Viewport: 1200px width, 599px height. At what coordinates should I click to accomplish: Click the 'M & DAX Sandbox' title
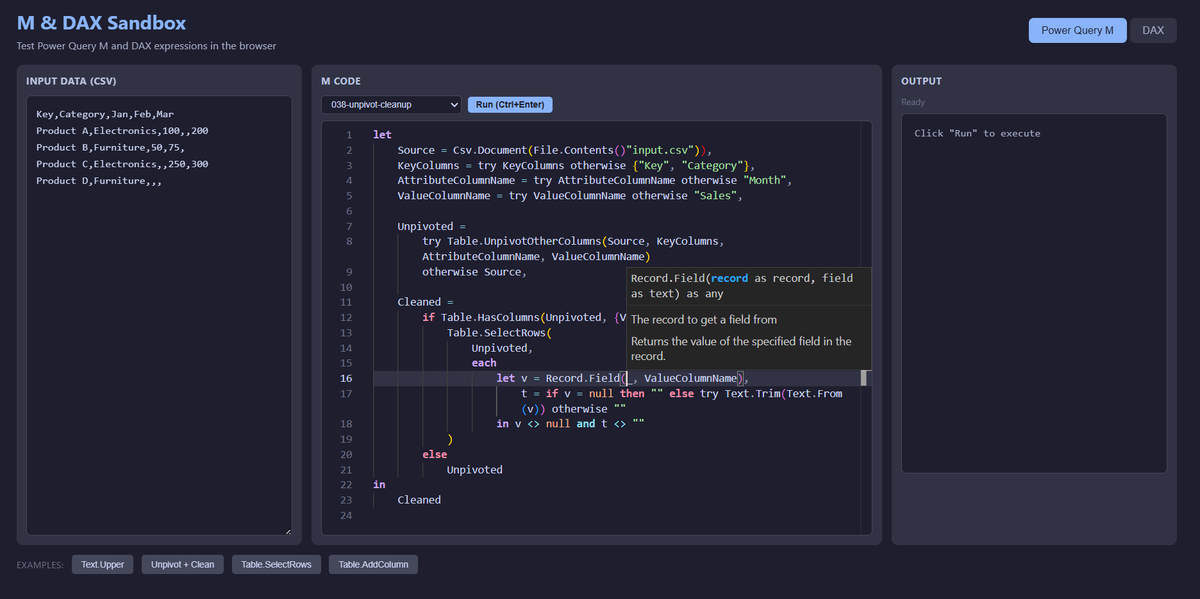pos(101,23)
